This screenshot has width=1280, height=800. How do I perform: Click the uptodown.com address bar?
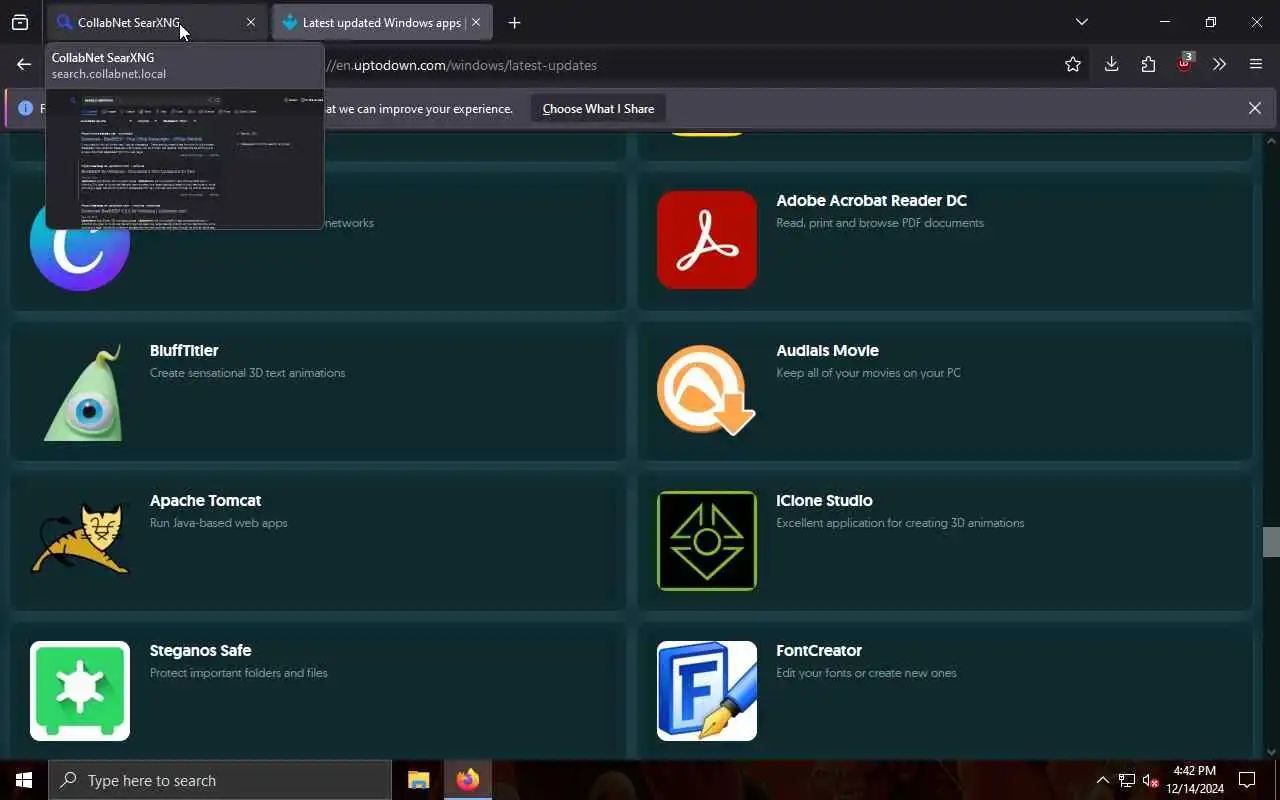coord(690,64)
